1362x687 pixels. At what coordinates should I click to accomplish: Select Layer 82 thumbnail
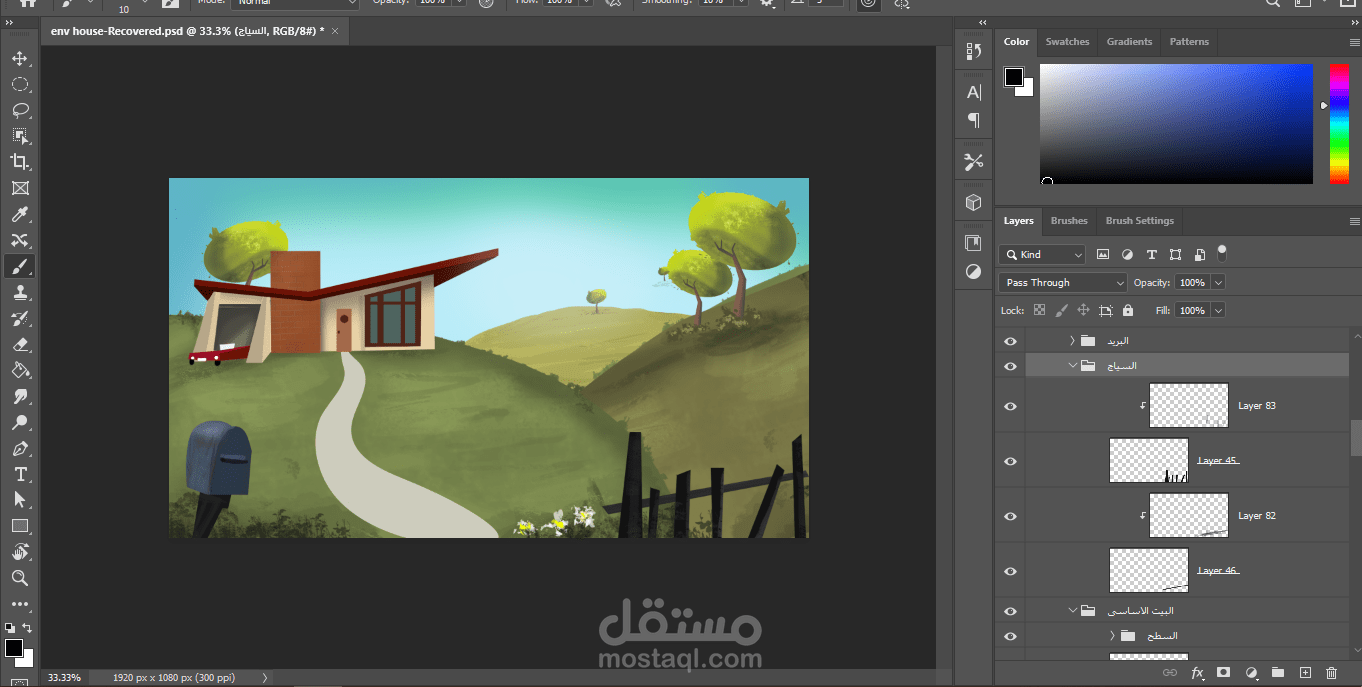click(x=1188, y=516)
